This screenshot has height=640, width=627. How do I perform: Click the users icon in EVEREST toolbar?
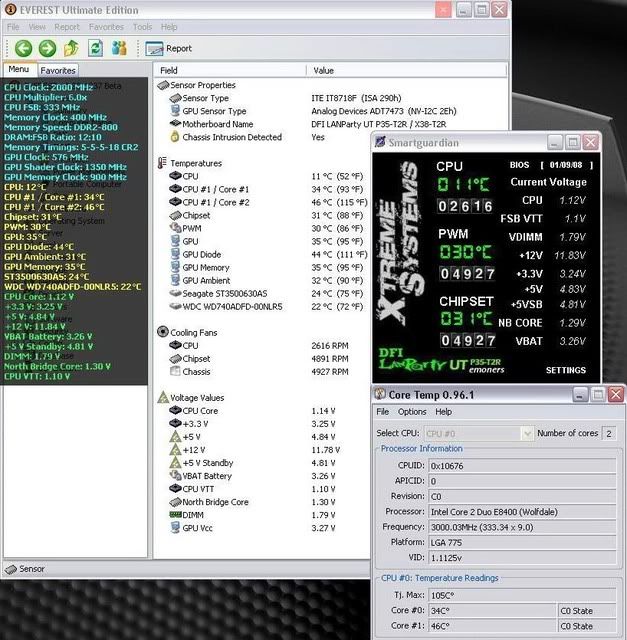[119, 48]
